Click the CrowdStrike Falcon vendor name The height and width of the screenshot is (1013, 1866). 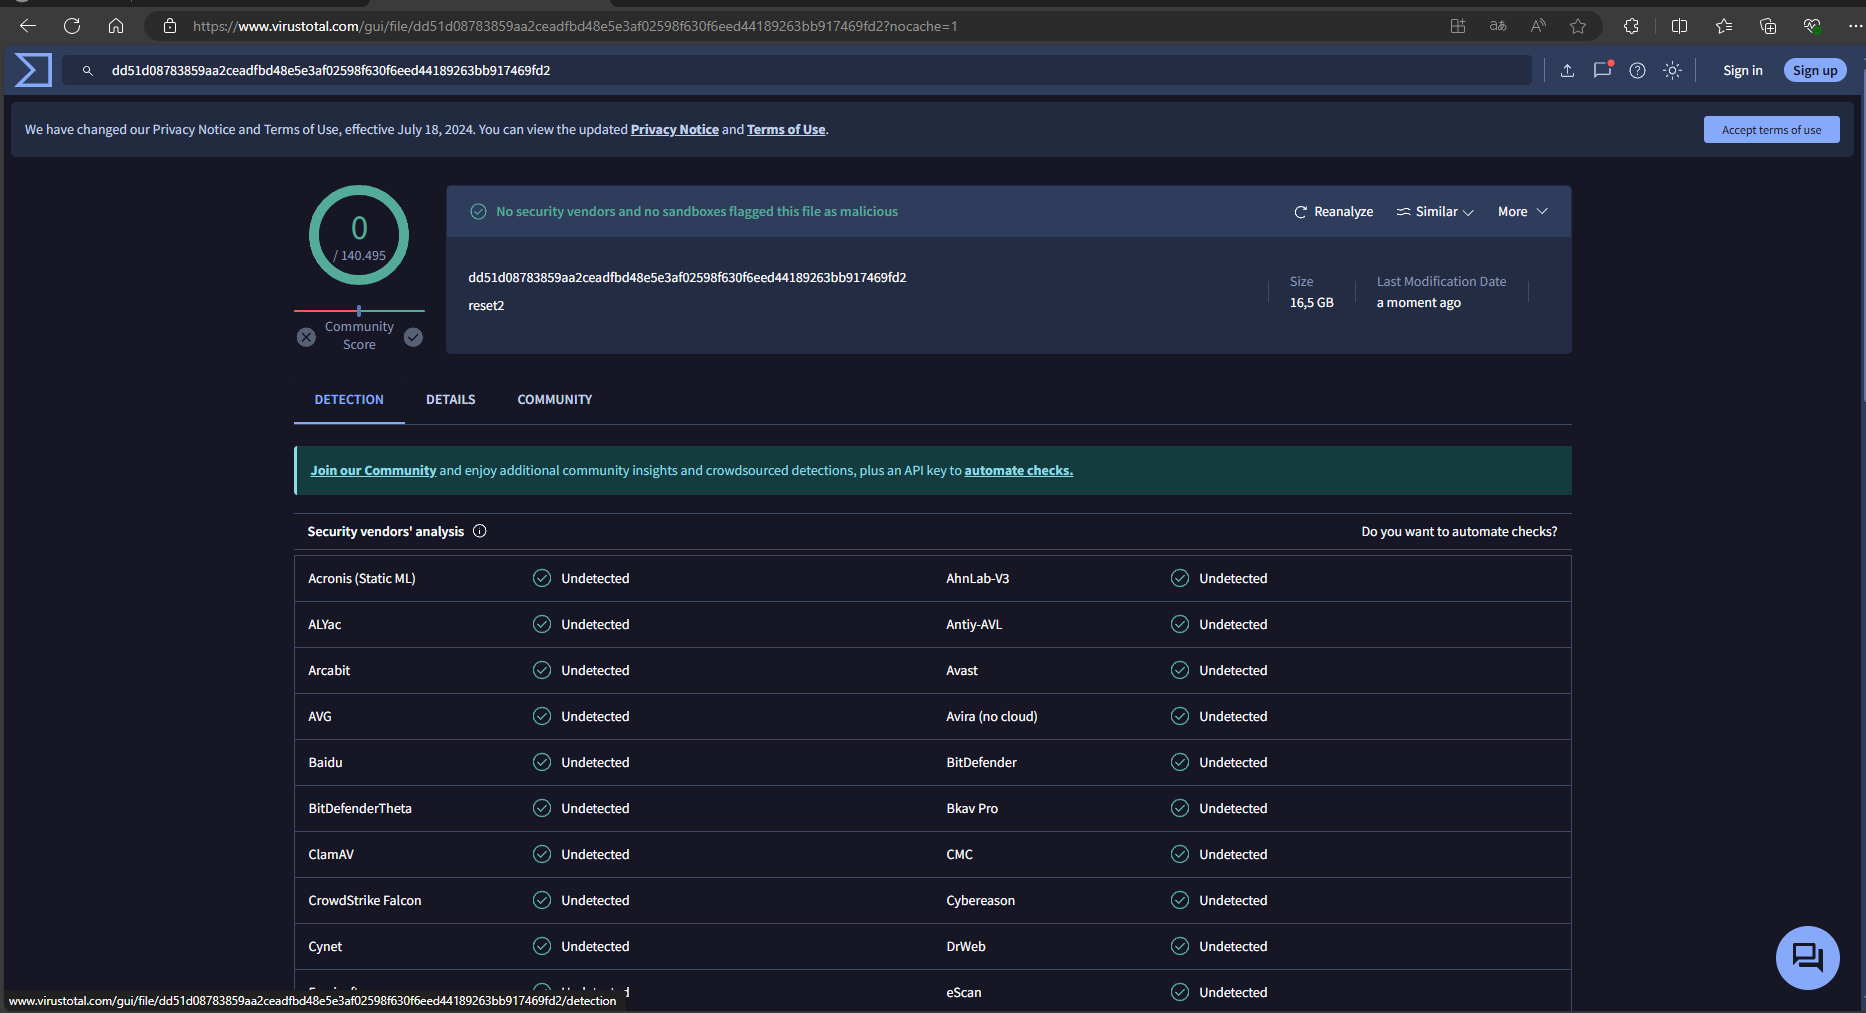tap(365, 900)
